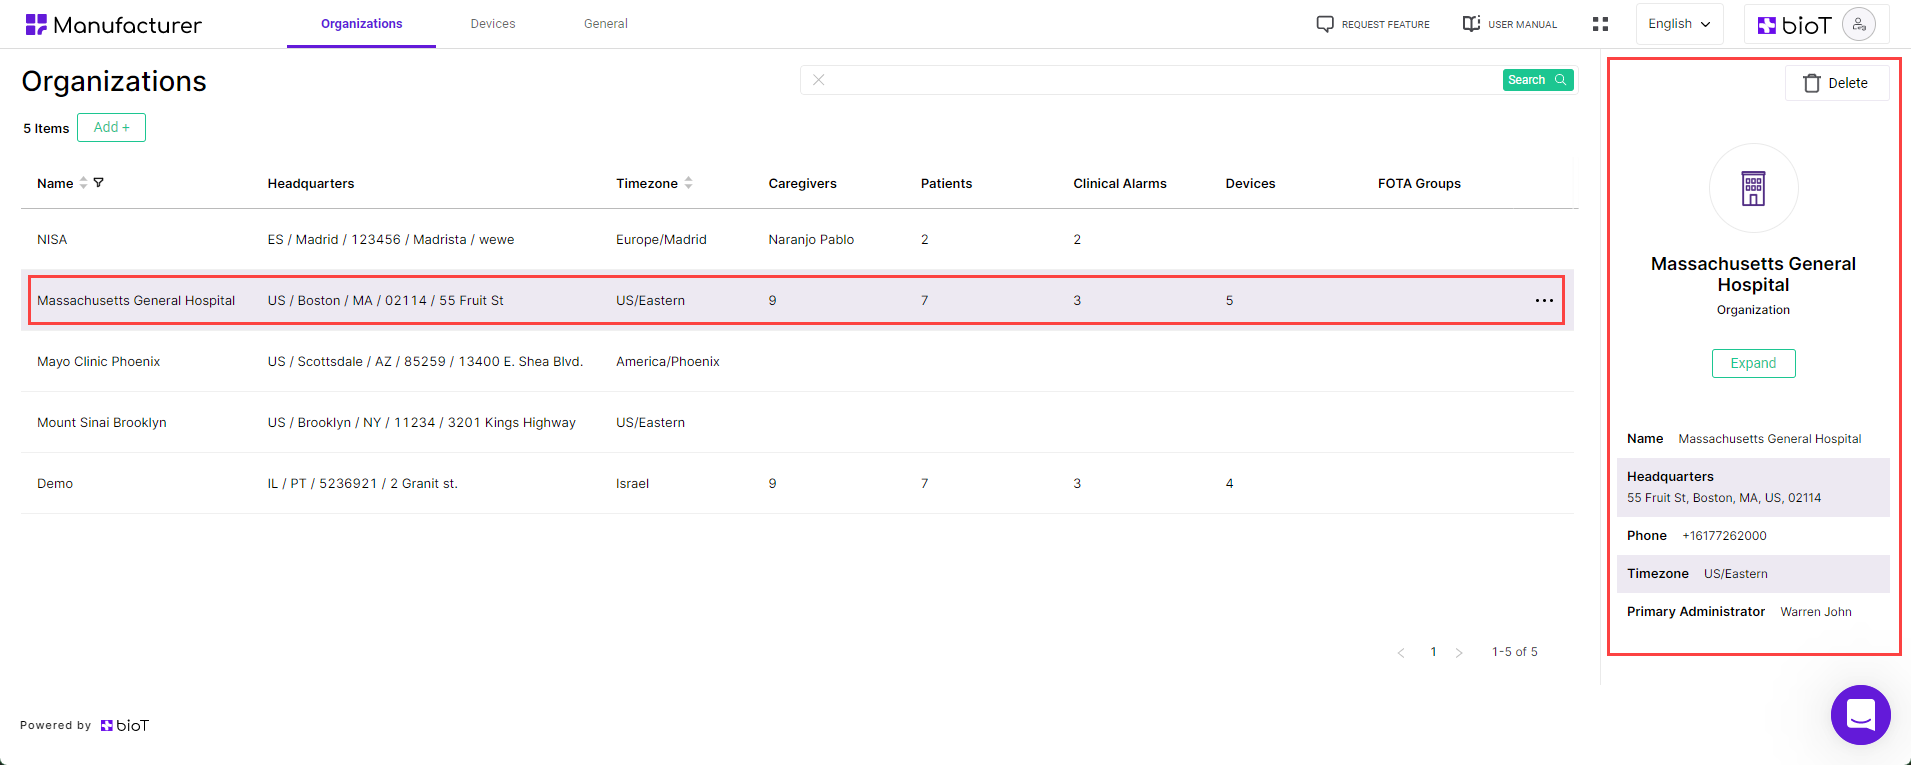Sort by Name column arrows

[x=84, y=183]
